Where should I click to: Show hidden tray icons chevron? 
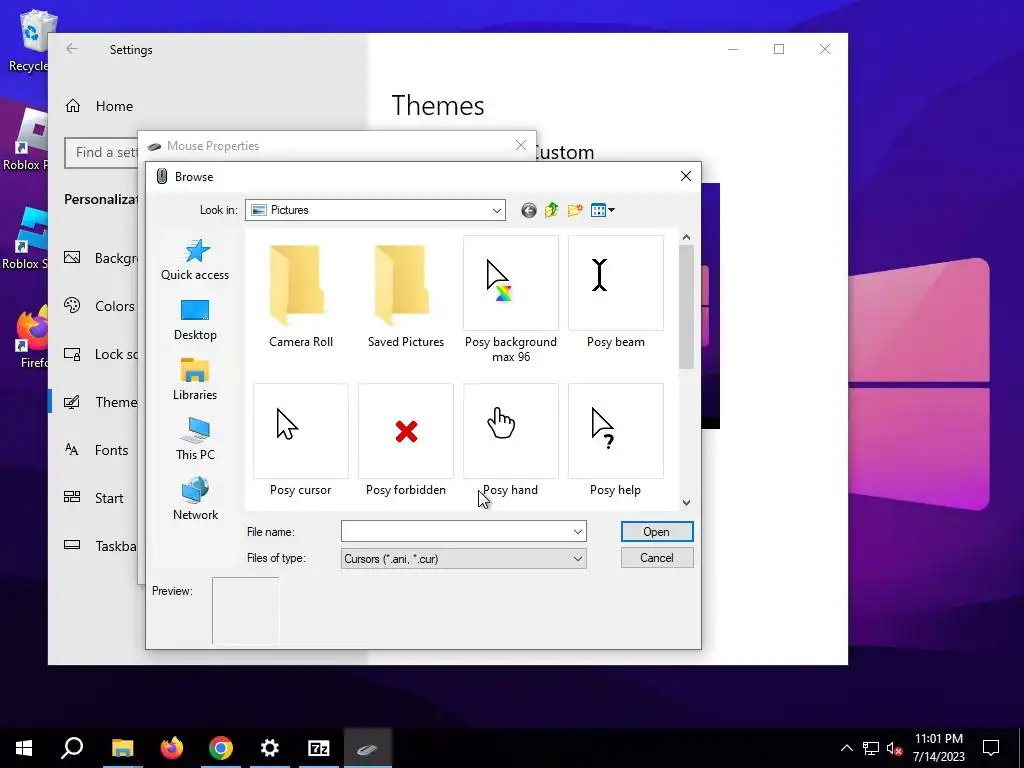846,748
